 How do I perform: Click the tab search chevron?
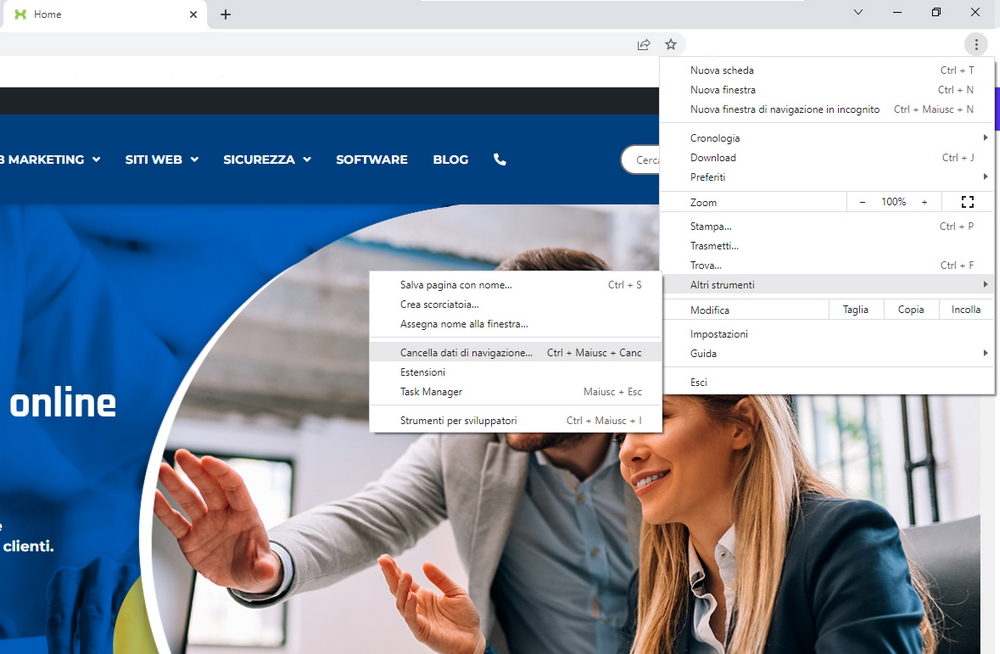[x=858, y=12]
